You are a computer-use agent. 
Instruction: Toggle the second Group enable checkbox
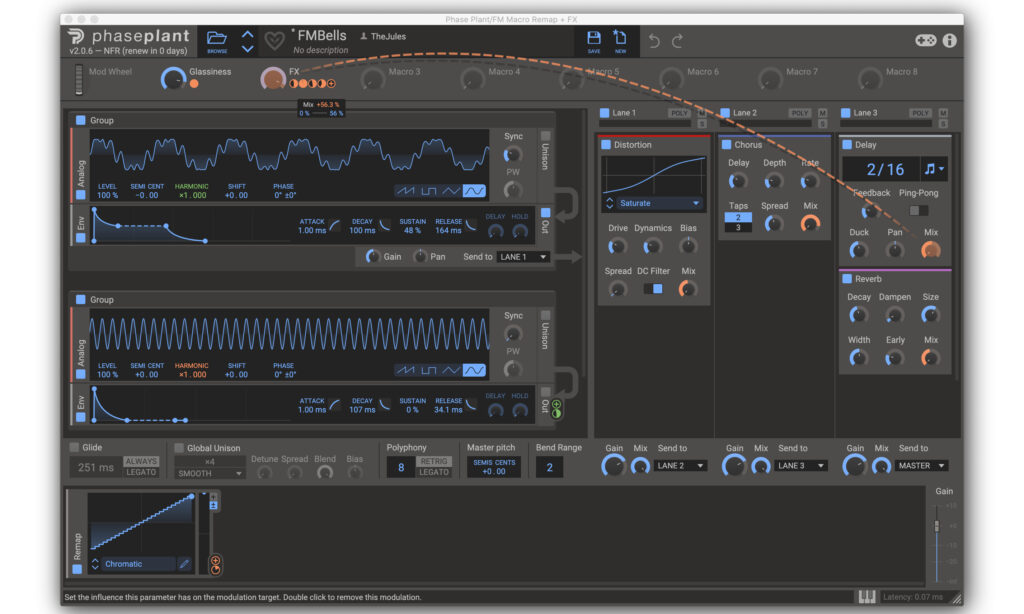[x=80, y=299]
